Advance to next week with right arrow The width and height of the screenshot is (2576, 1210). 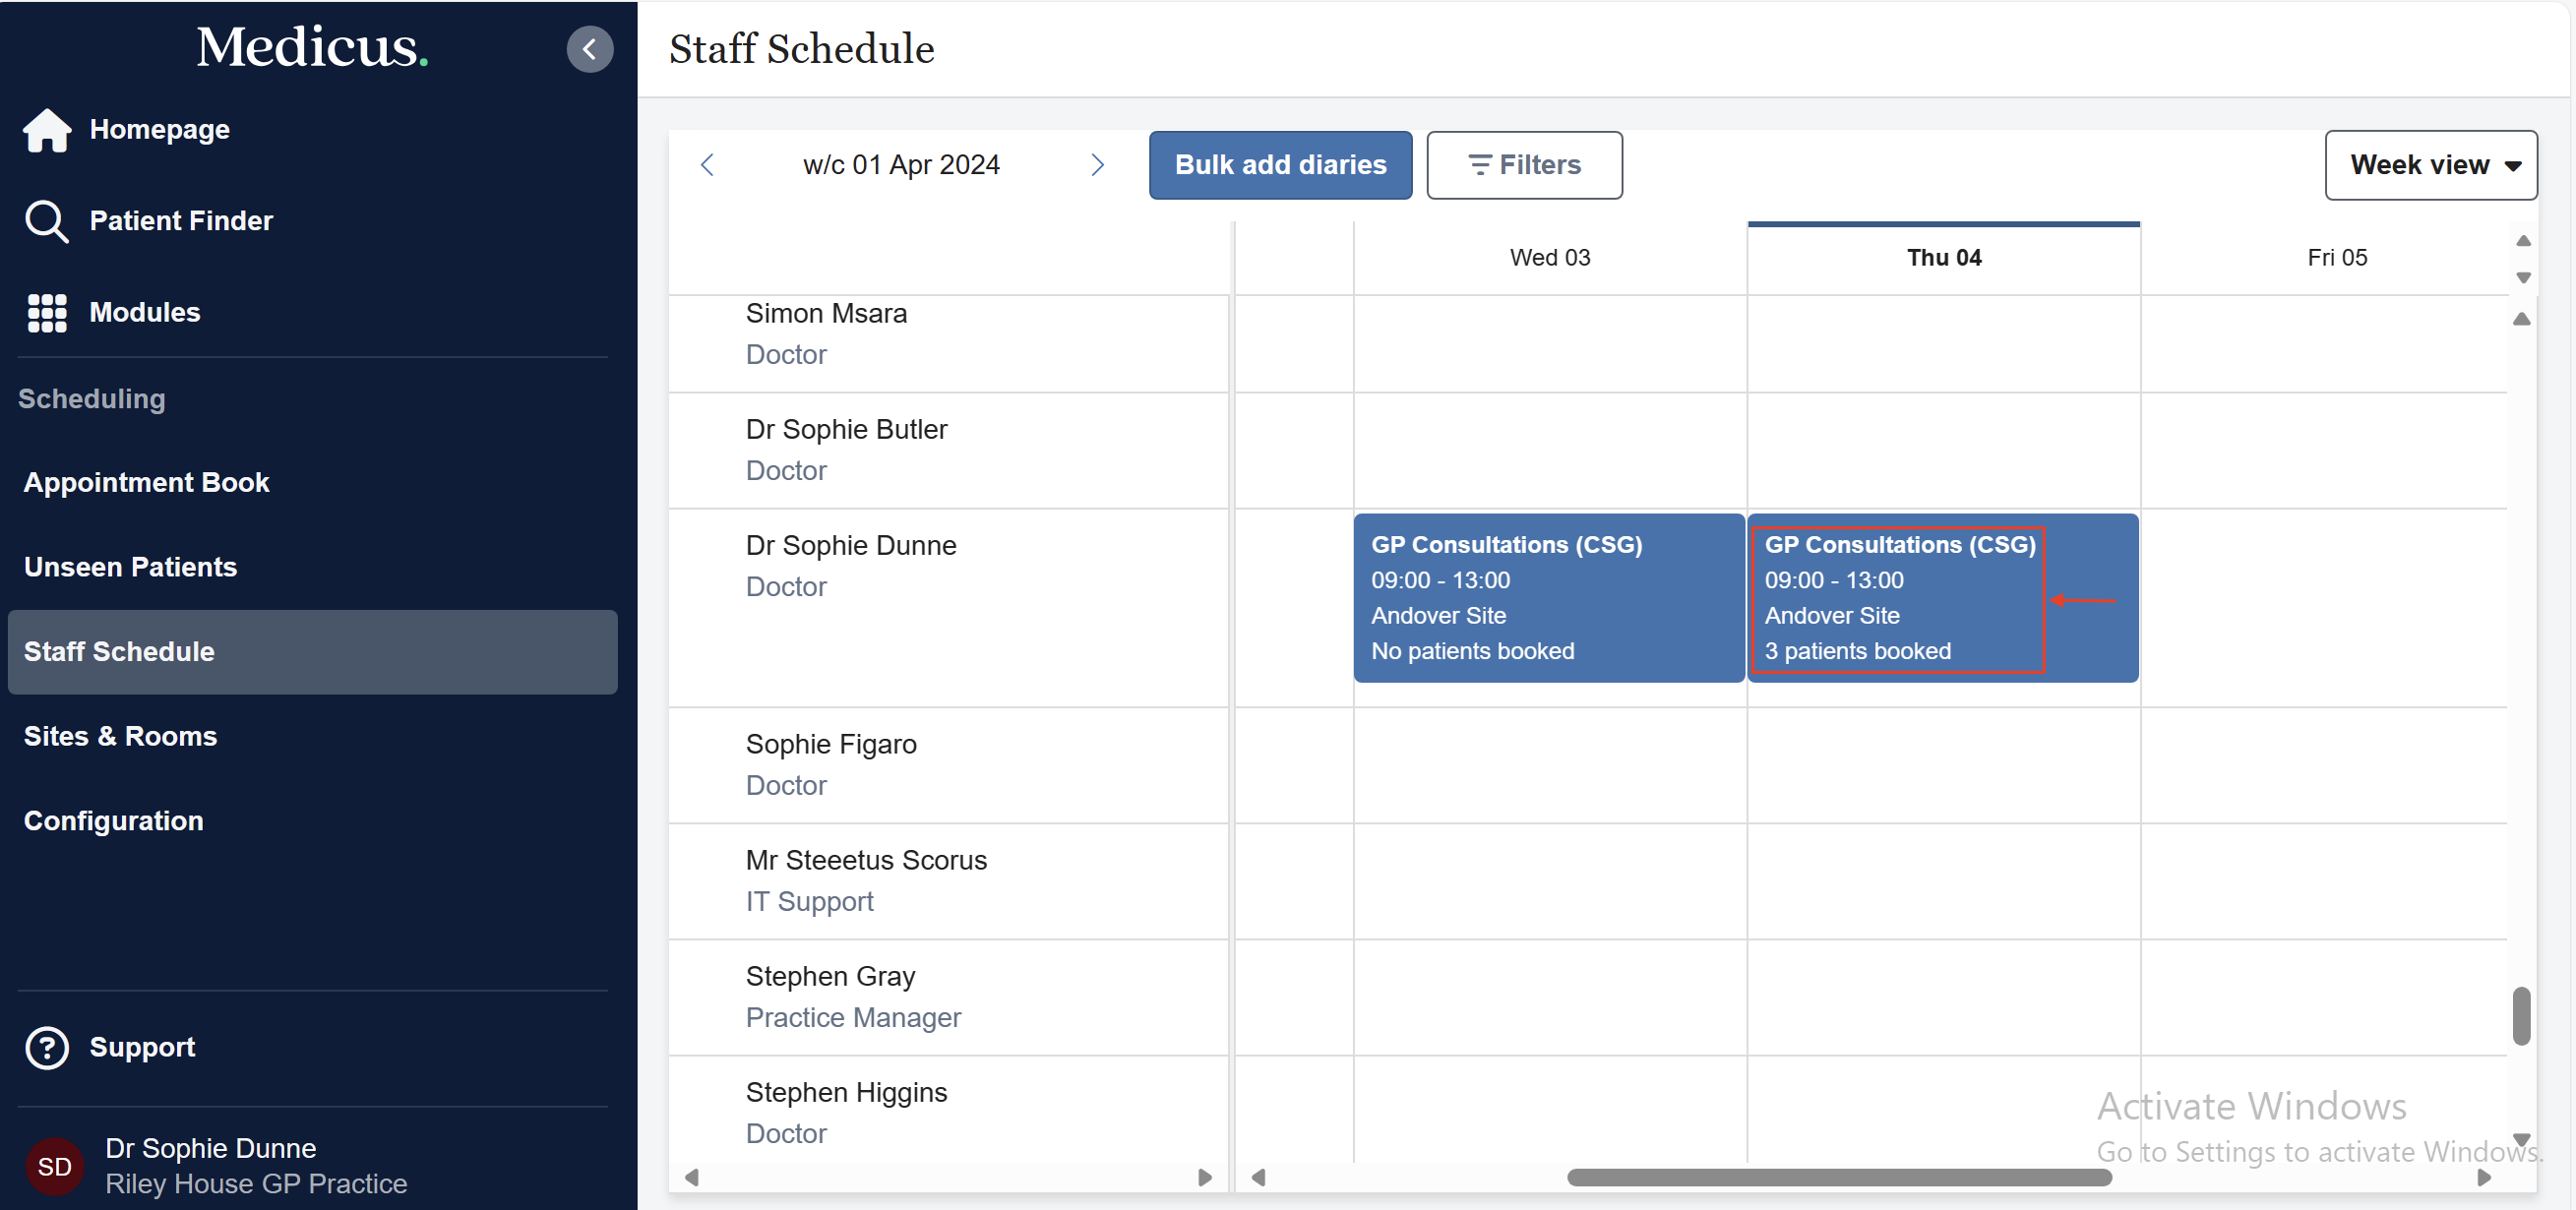pos(1097,165)
